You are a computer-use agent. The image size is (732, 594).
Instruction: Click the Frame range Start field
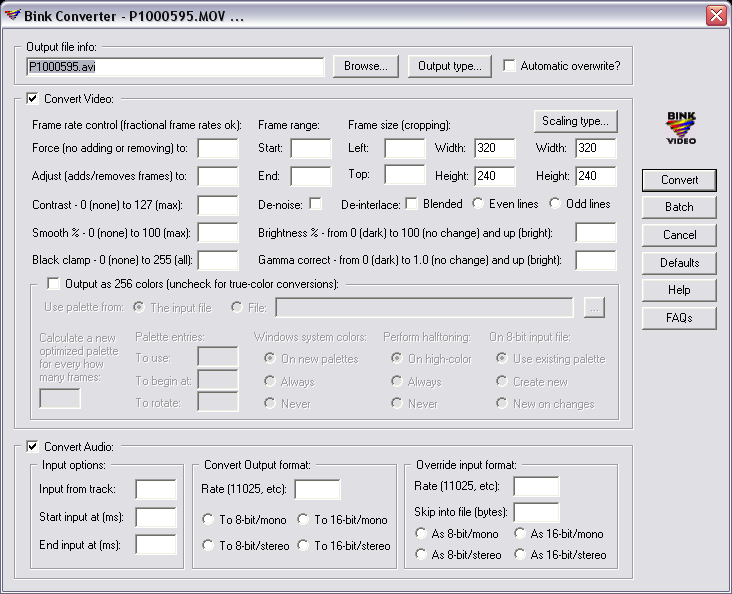311,148
